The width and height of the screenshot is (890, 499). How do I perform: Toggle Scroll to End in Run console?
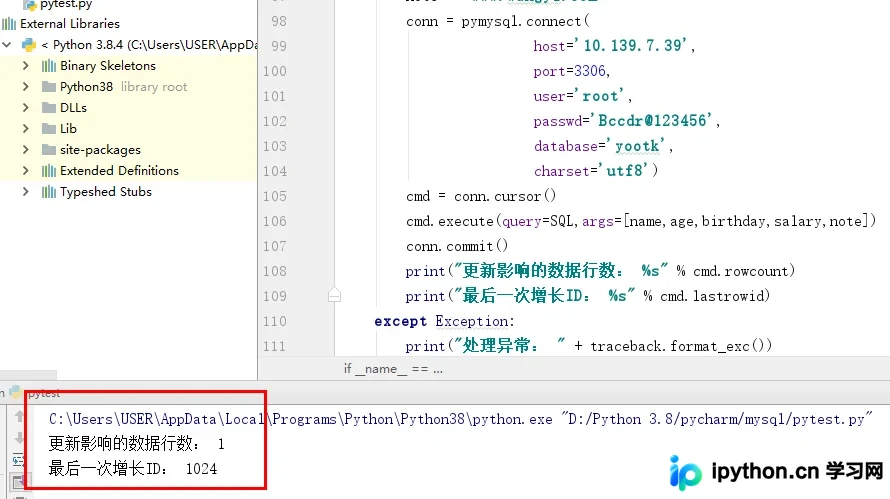pyautogui.click(x=18, y=482)
